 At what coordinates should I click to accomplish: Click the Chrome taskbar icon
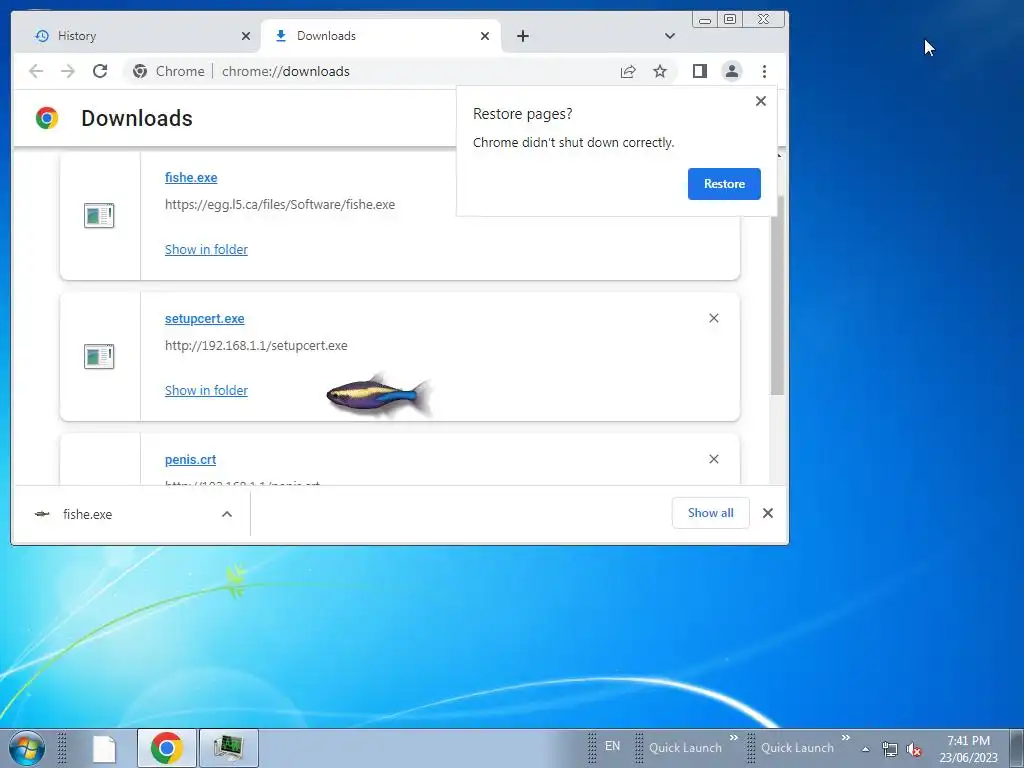click(x=167, y=748)
